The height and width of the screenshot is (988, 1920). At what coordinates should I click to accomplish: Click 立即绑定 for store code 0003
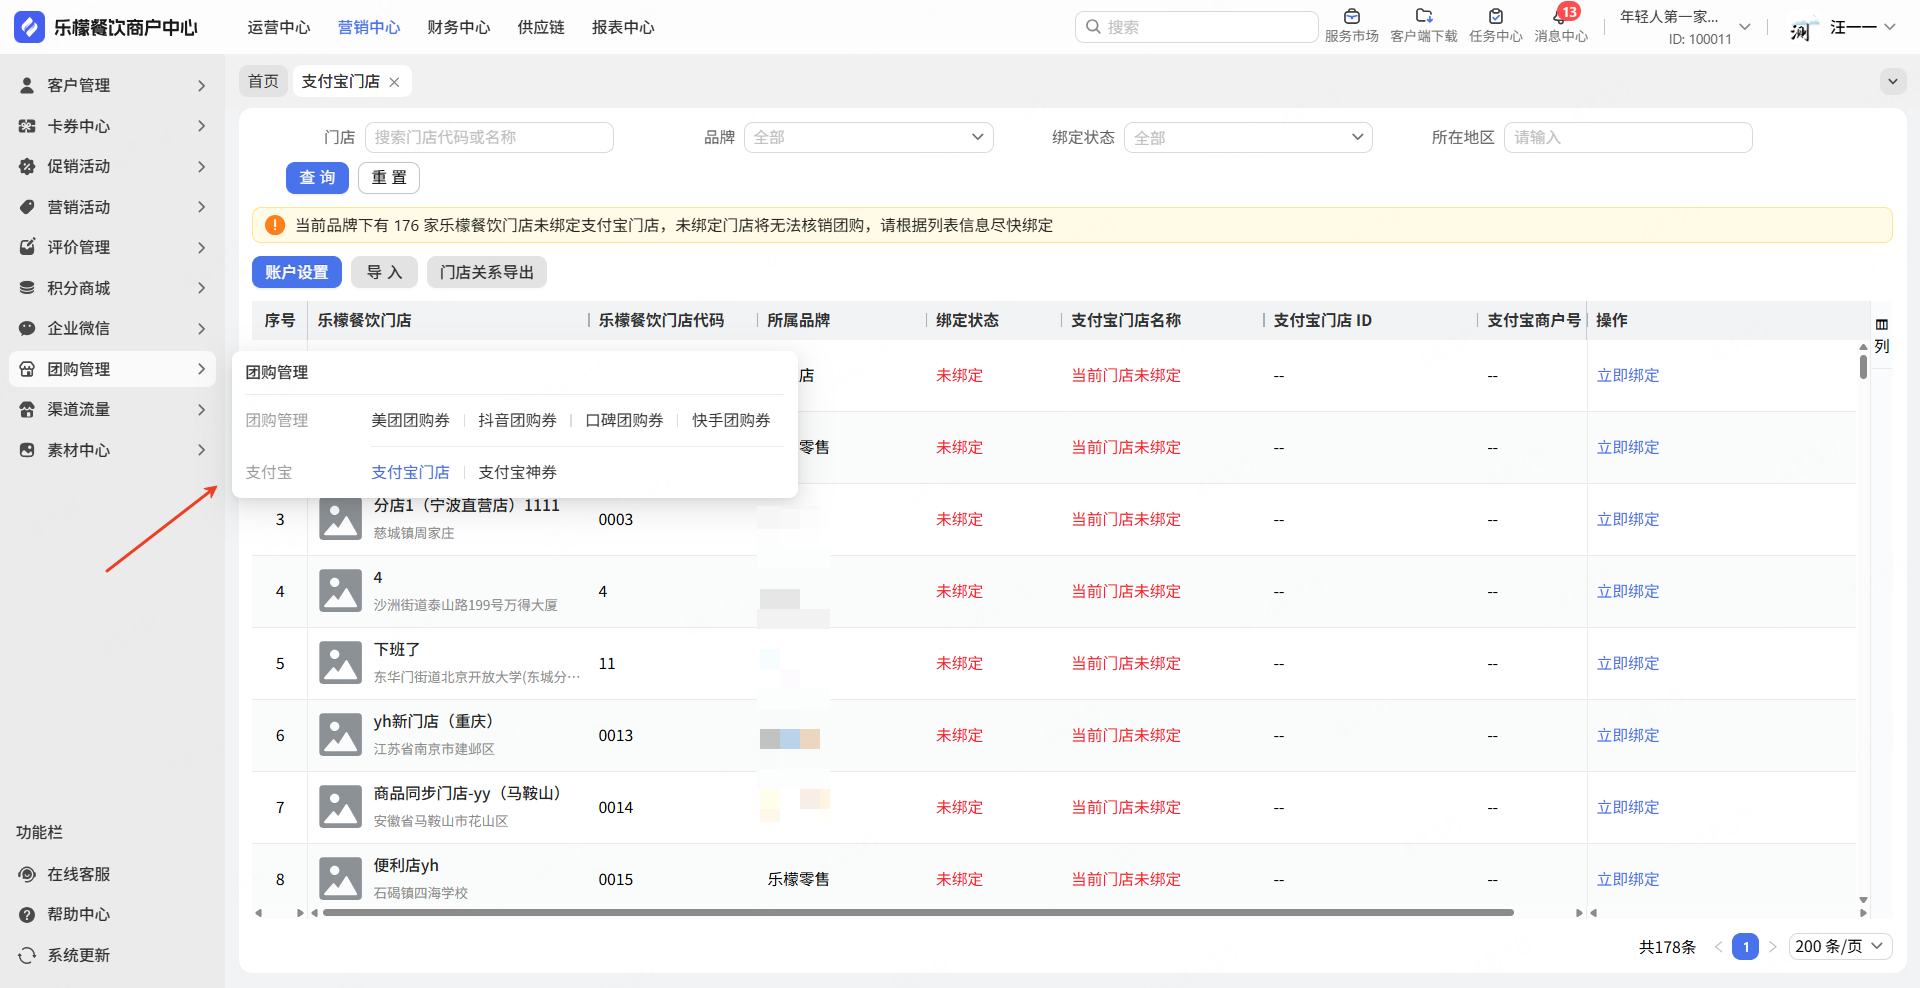tap(1628, 520)
